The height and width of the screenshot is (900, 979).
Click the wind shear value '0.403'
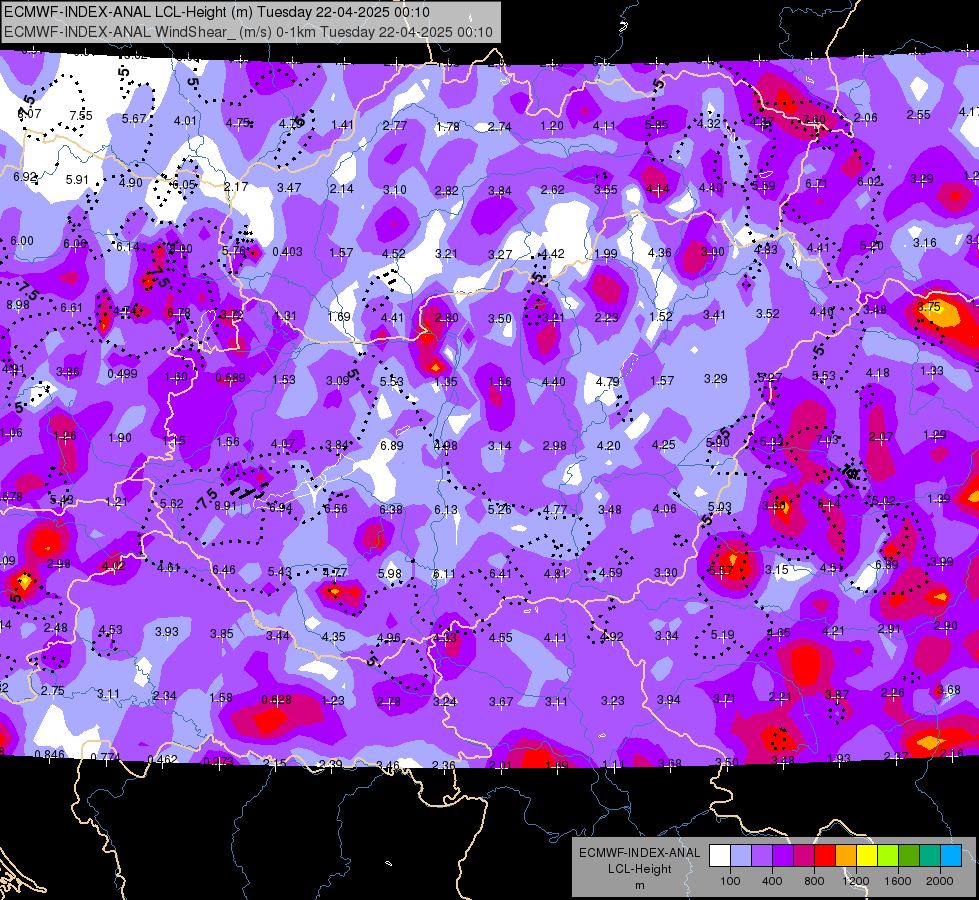(x=287, y=252)
